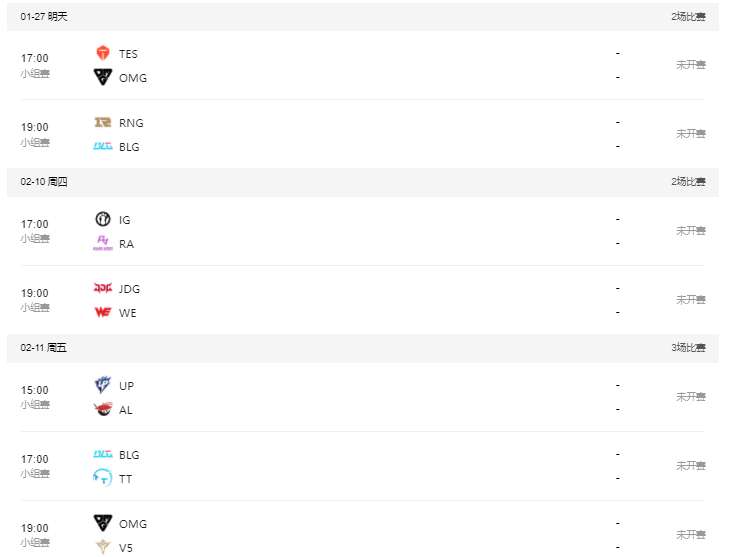Click the 15:00 match time on 02-11
Viewport: 740px width, 557px height.
34,390
